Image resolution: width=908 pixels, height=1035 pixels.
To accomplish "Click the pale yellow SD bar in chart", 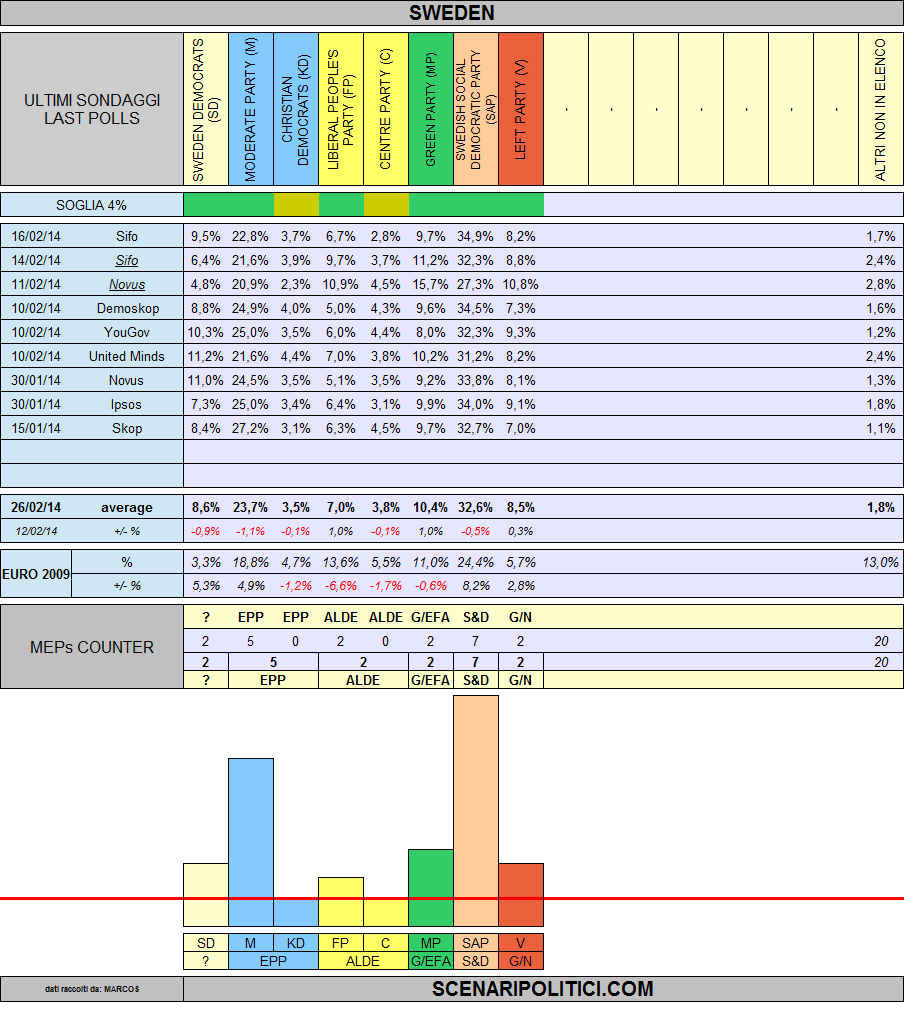I will pos(206,894).
